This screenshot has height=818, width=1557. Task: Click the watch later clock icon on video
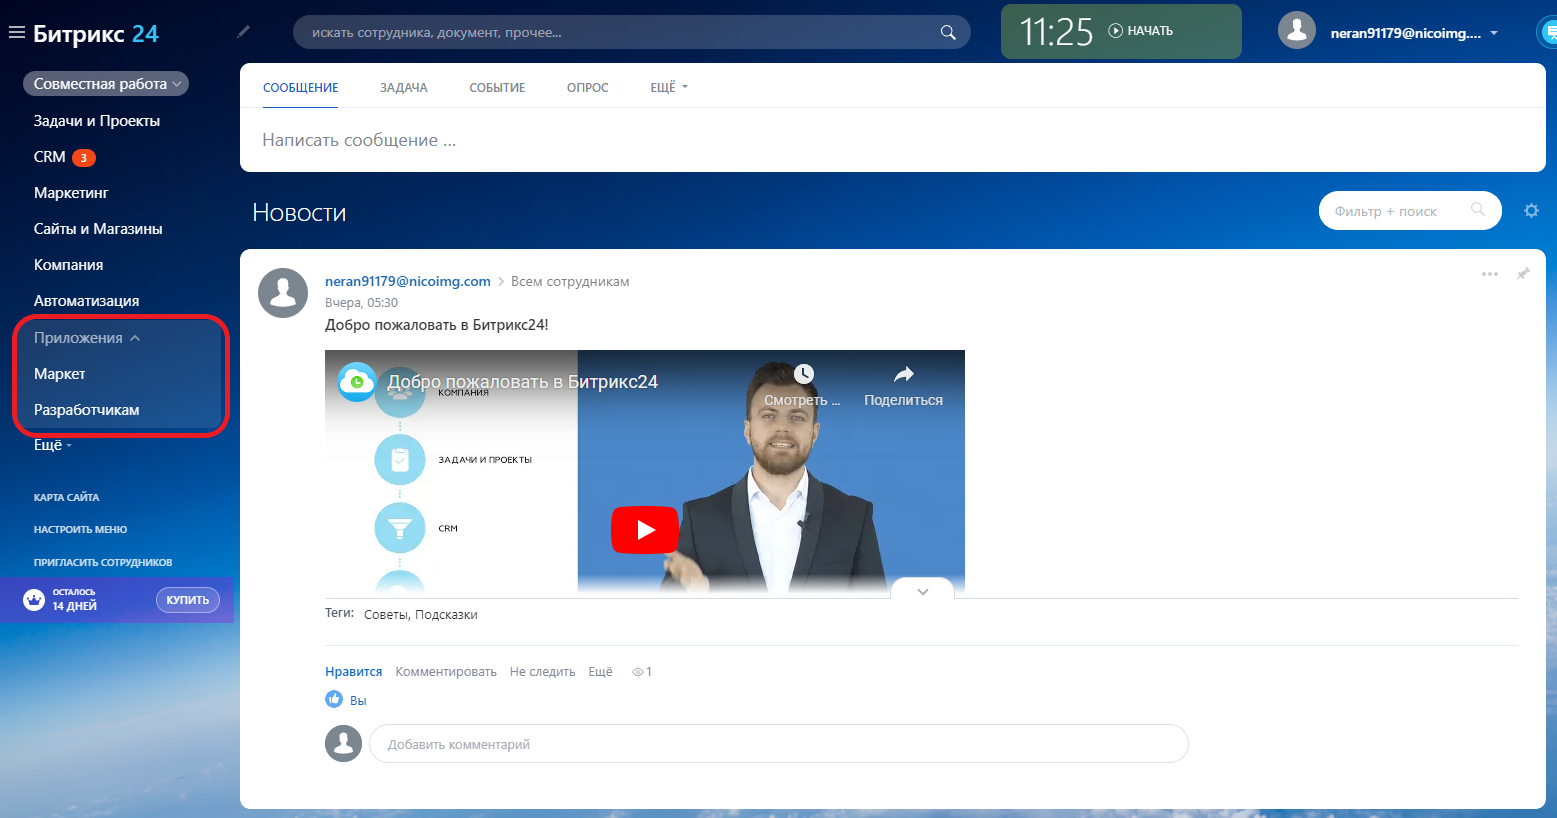[804, 375]
